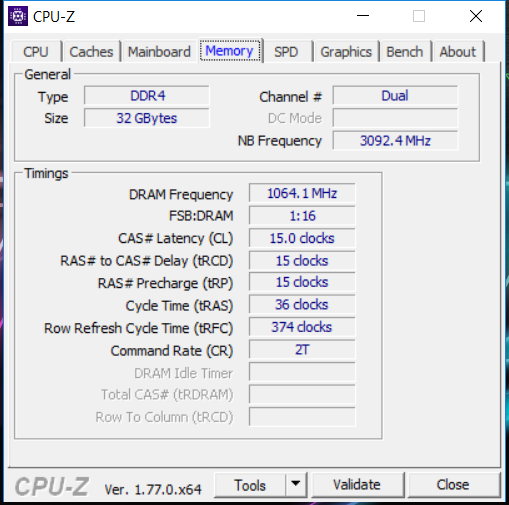
Task: Switch to the Graphics tab
Action: point(346,52)
